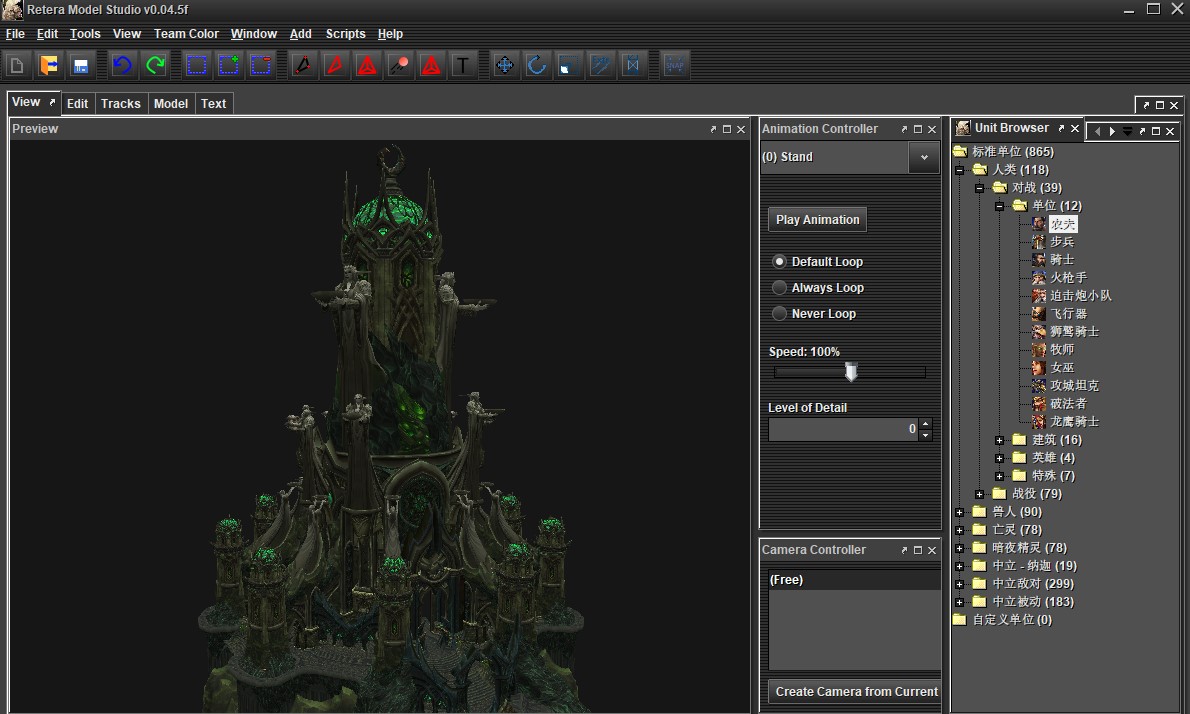Select Default Loop radio button
This screenshot has width=1190, height=714.
coord(779,262)
